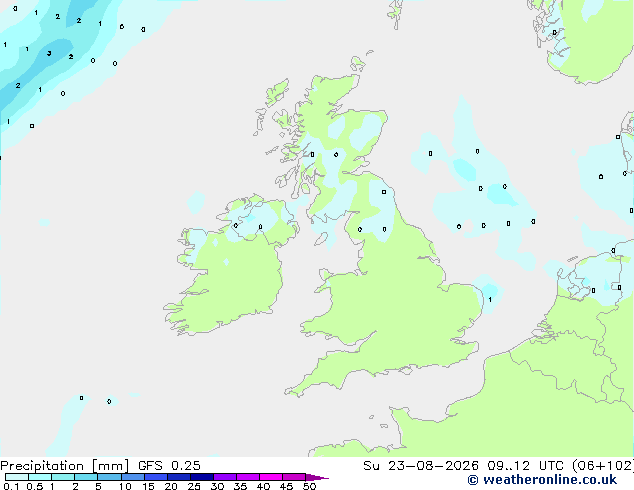
Task: Pick the 0.1–0.5 mm legend color swatch
Action: (17, 477)
